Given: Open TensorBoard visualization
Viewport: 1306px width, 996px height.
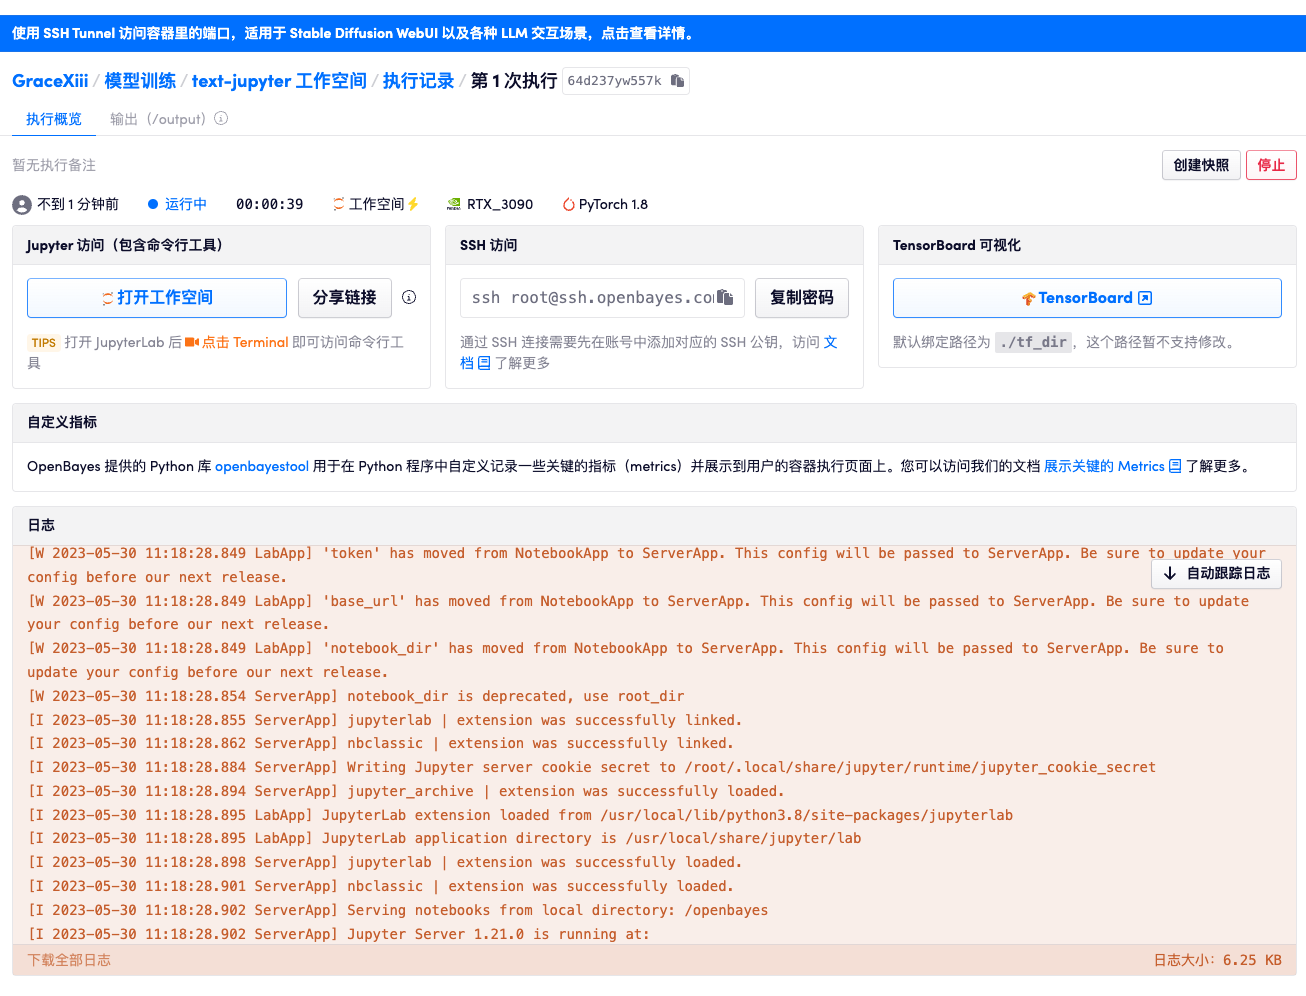Looking at the screenshot, I should [1087, 298].
